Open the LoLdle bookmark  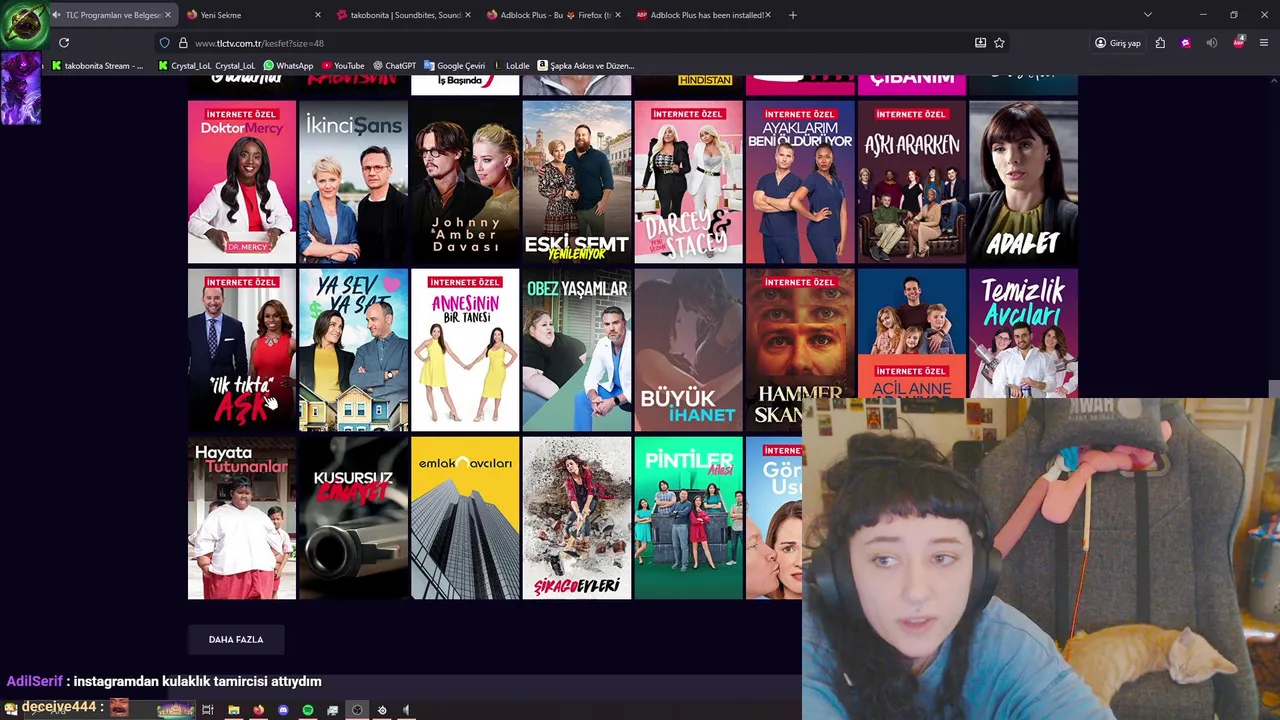click(x=512, y=66)
